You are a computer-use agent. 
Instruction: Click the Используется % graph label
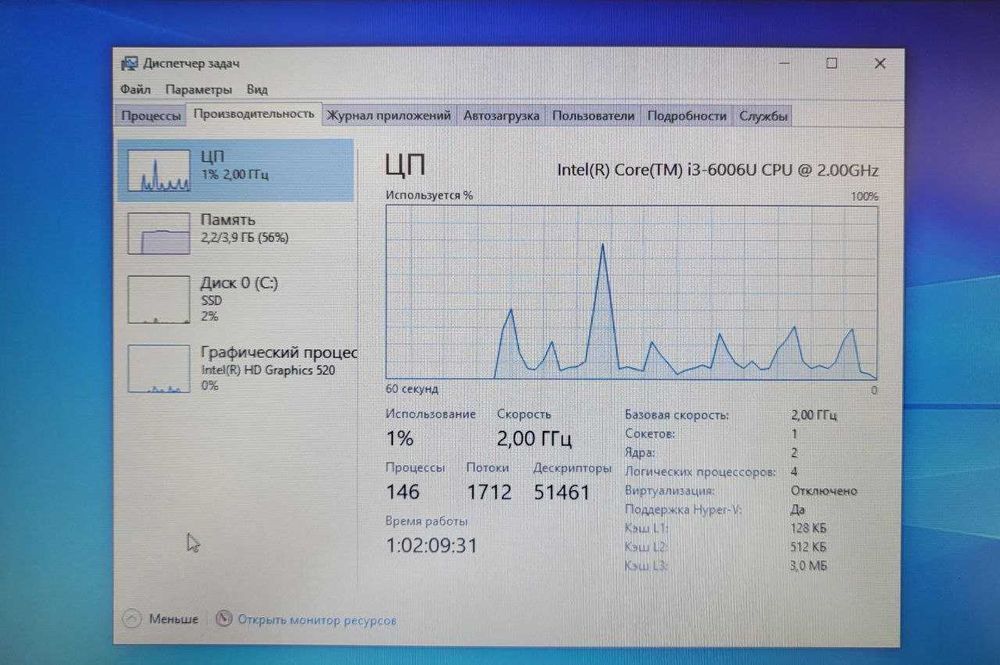point(429,195)
